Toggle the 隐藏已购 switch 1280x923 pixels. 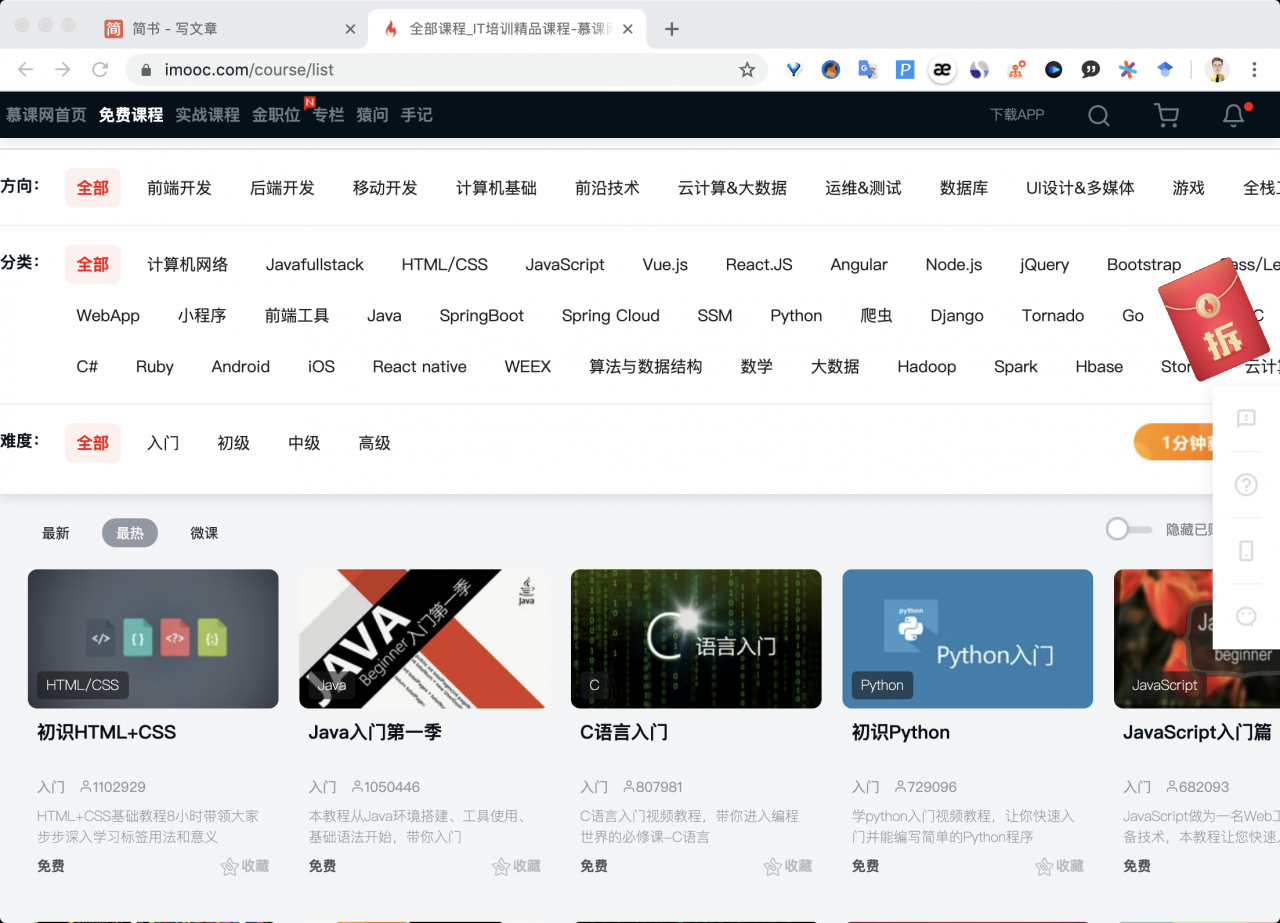point(1129,529)
